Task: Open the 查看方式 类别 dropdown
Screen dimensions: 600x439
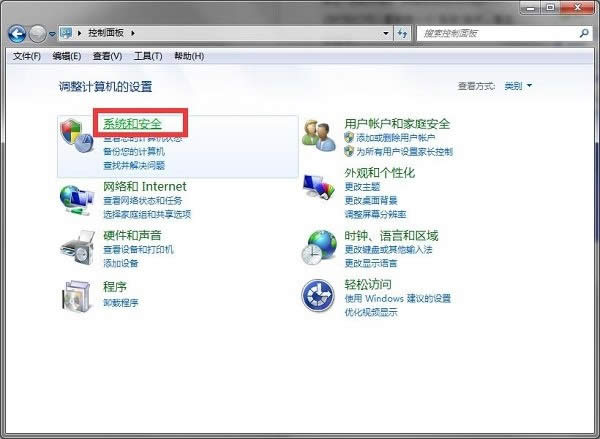Action: 517,87
